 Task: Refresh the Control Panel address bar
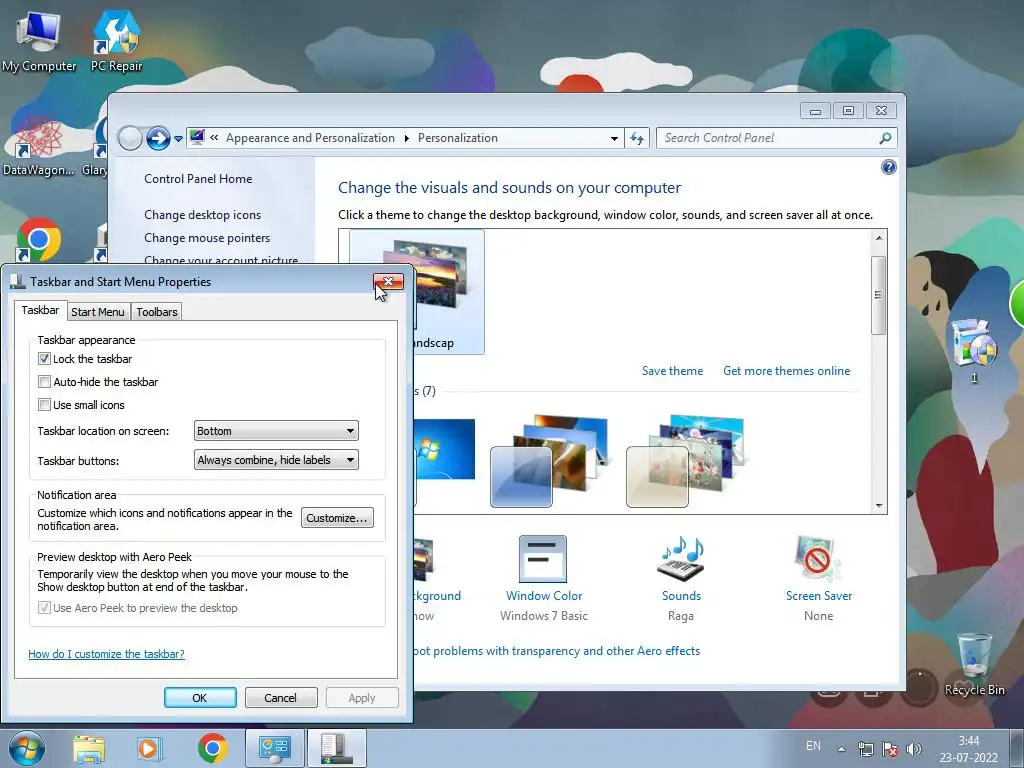pyautogui.click(x=637, y=138)
